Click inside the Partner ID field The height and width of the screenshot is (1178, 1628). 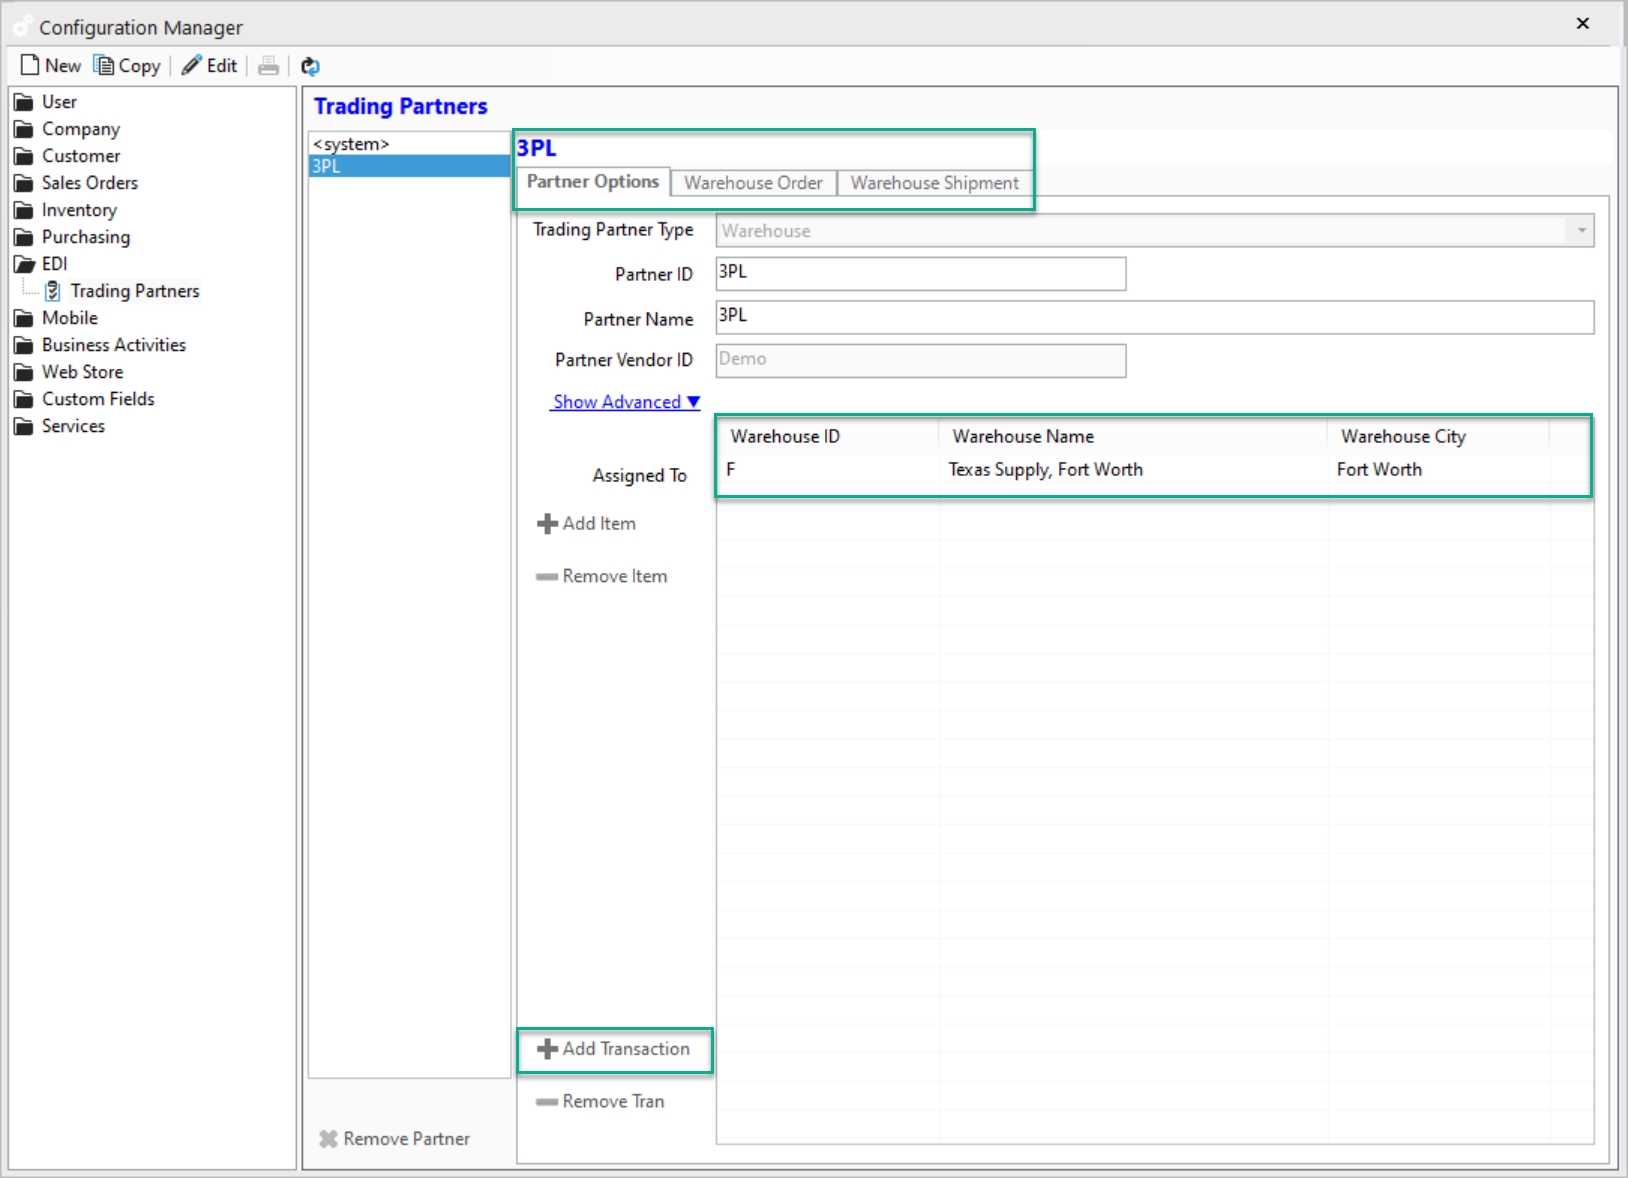(x=919, y=273)
